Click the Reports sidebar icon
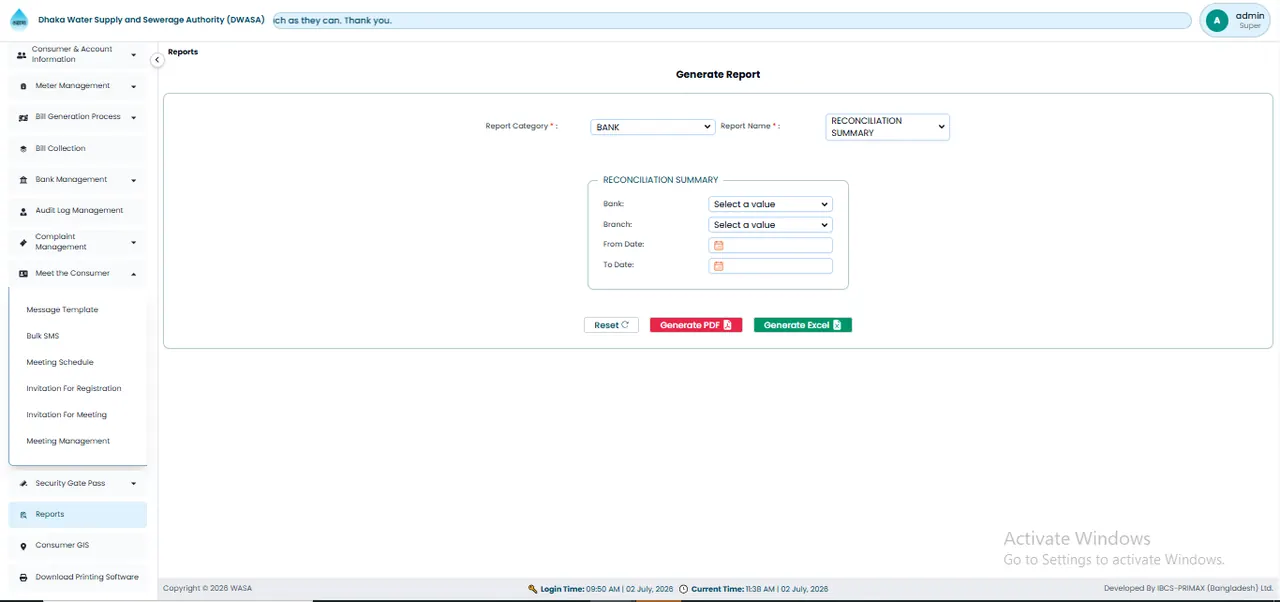 point(24,515)
